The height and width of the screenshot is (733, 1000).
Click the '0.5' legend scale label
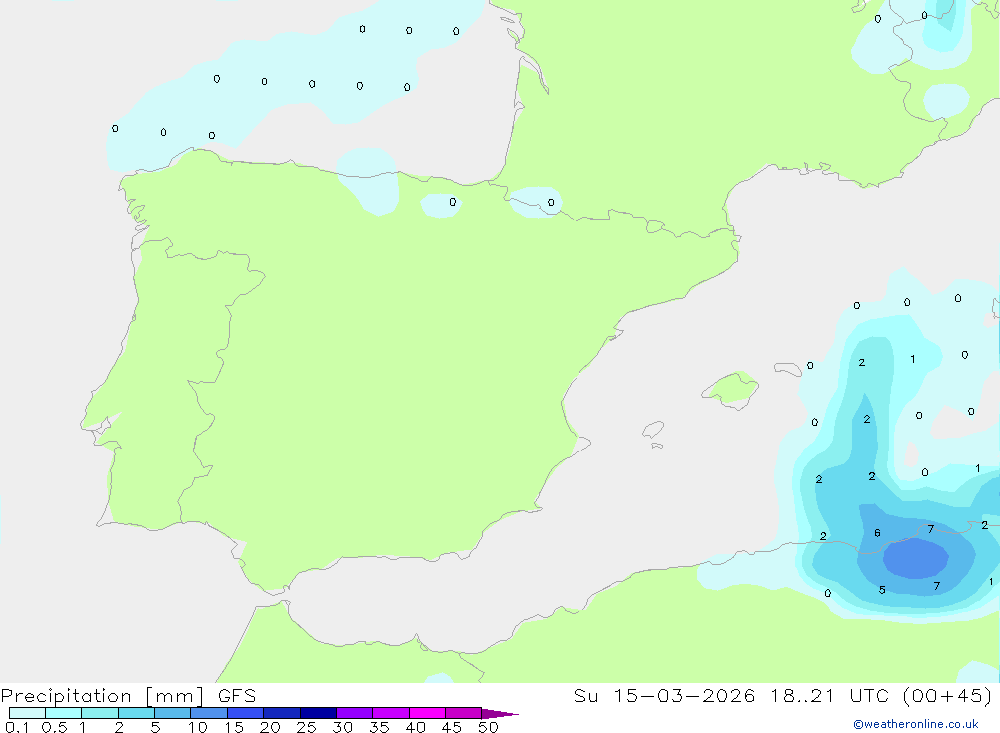(x=54, y=727)
